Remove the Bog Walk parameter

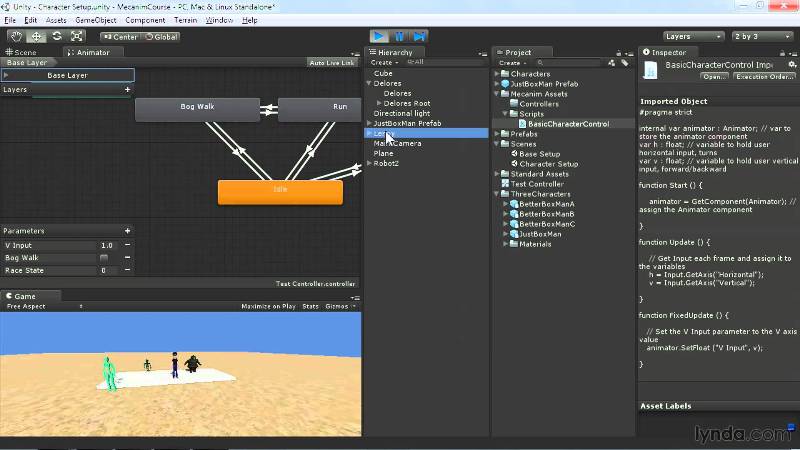tap(127, 258)
